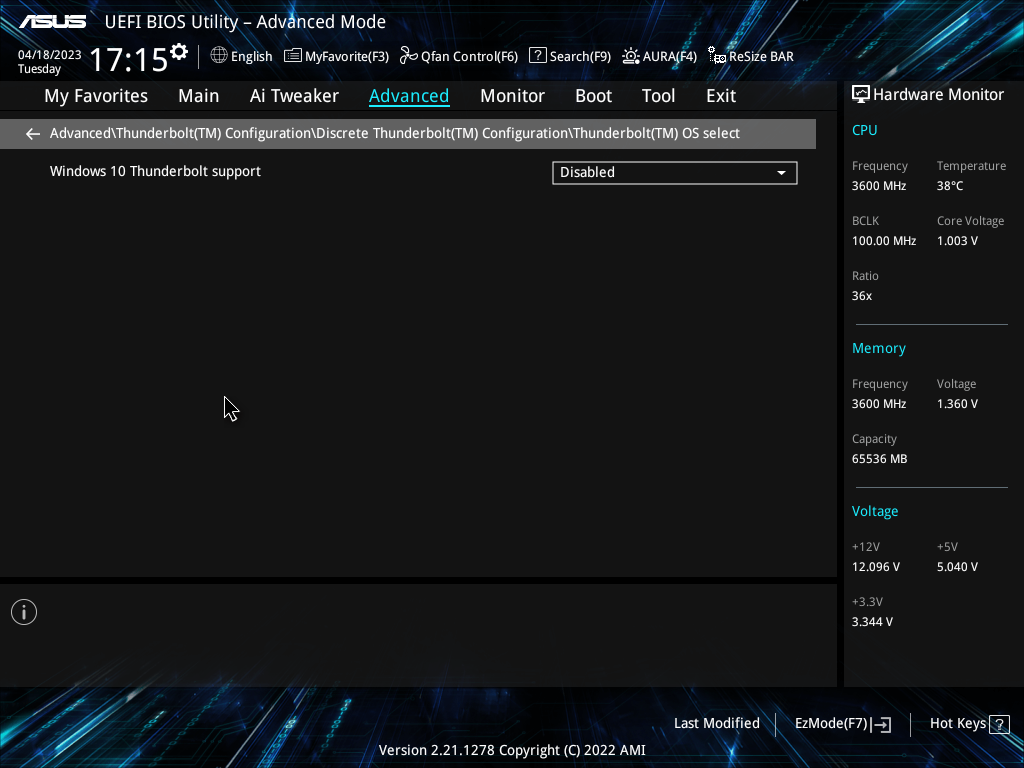The height and width of the screenshot is (768, 1024).
Task: Click the date 04/18/2023
Action: (x=50, y=55)
